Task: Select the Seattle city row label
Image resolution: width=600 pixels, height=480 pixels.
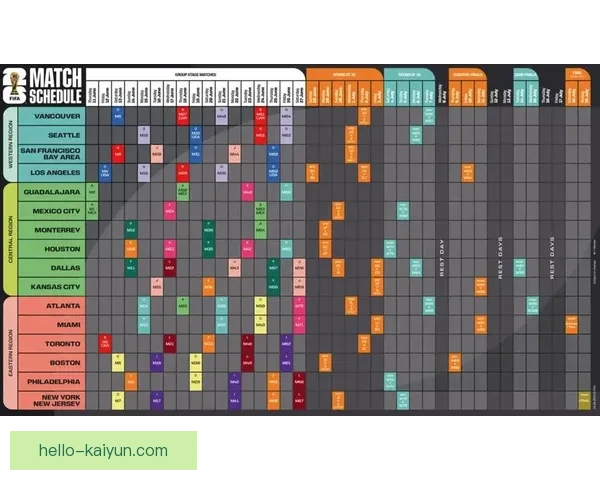Action: click(x=51, y=134)
